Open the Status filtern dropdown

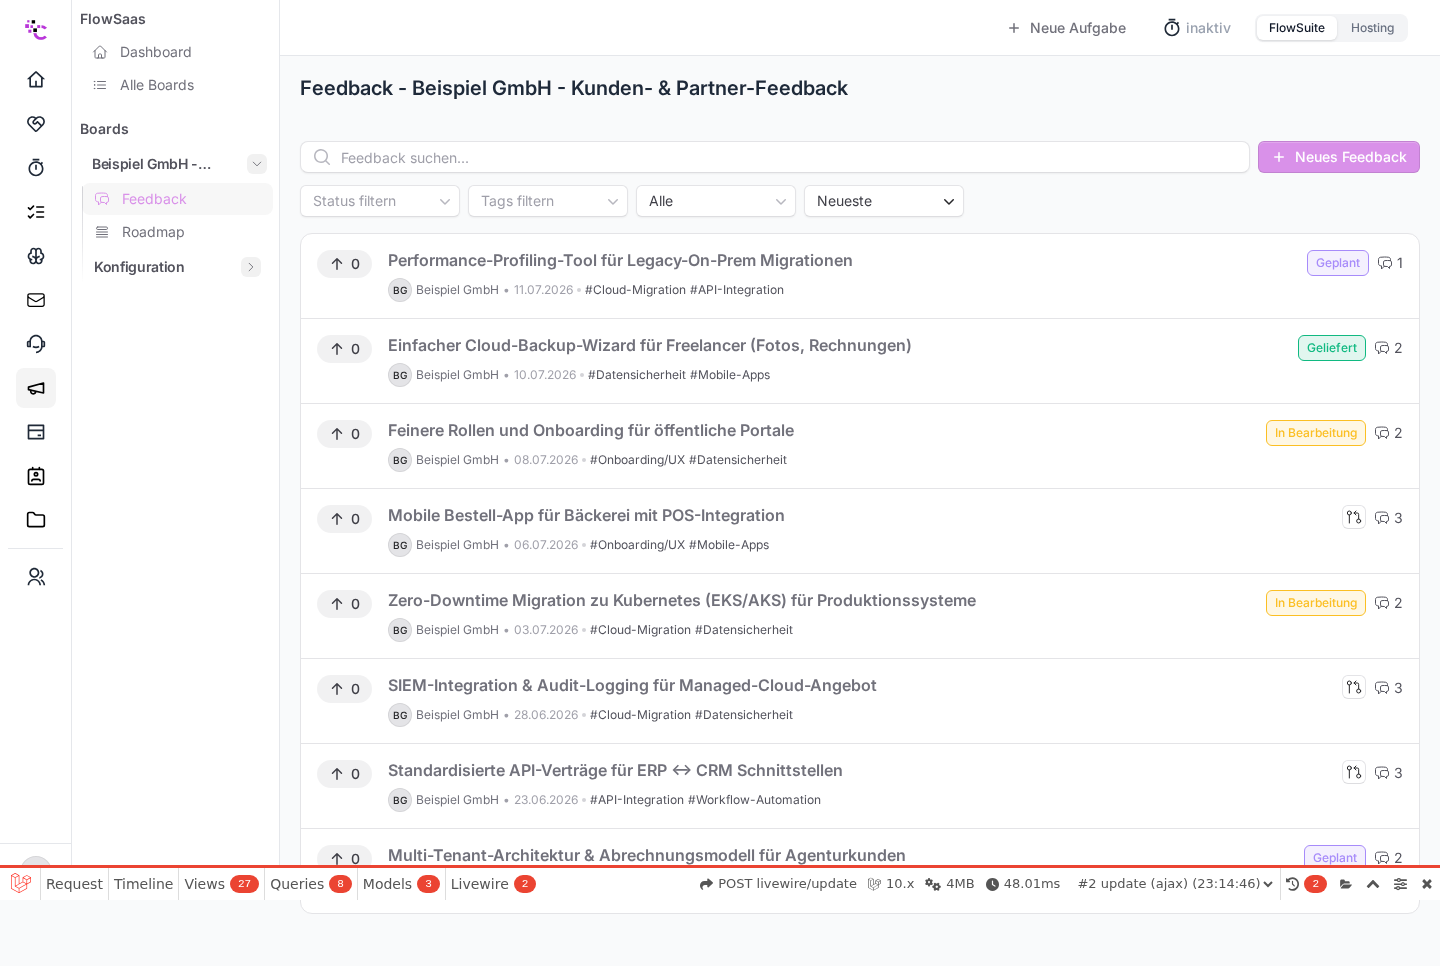[380, 201]
